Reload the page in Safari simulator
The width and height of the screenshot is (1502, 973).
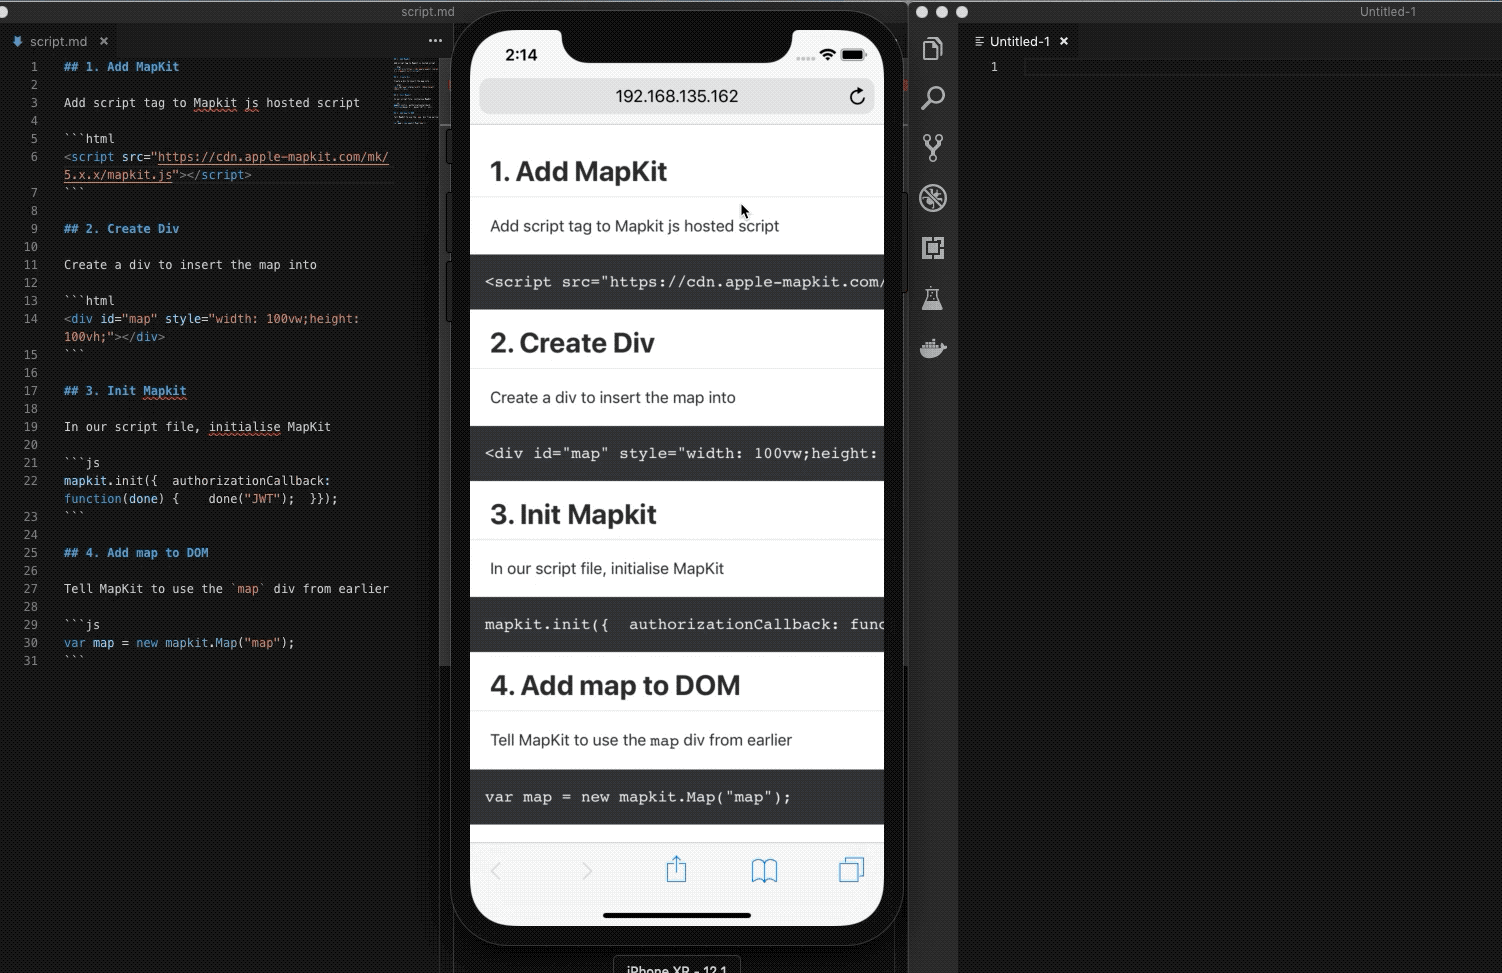coord(857,96)
